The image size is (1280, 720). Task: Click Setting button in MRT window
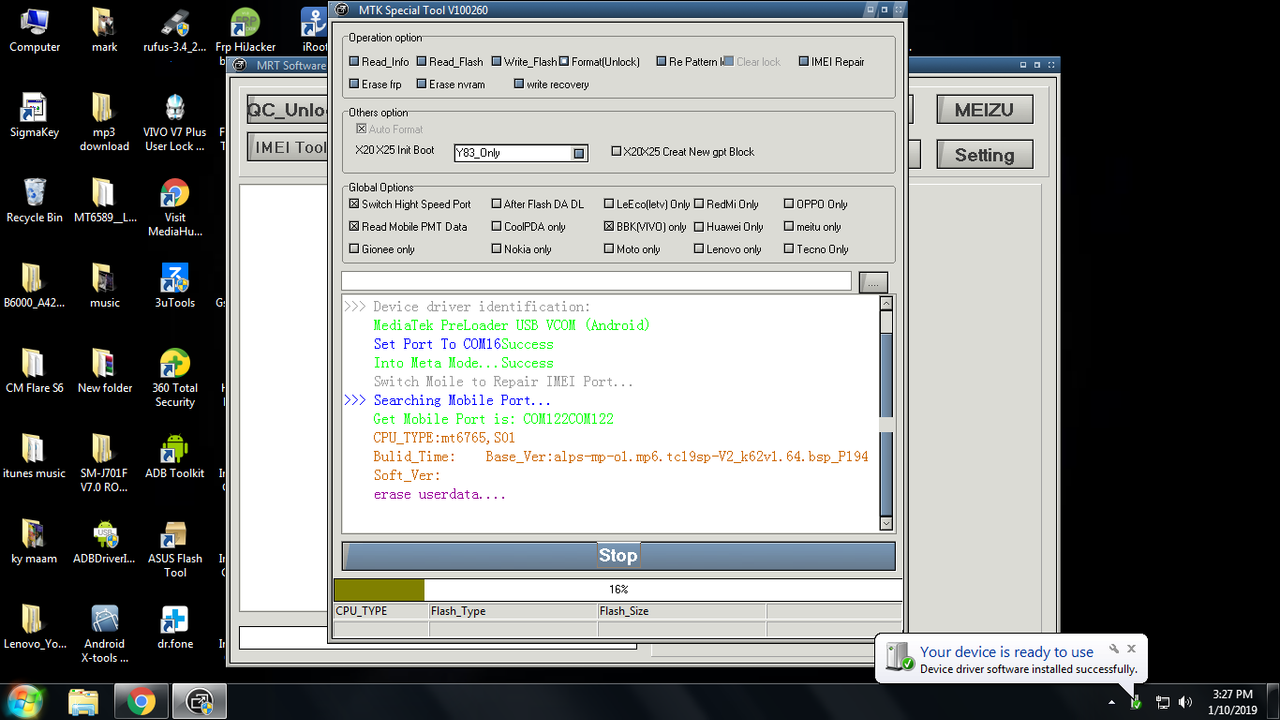984,155
